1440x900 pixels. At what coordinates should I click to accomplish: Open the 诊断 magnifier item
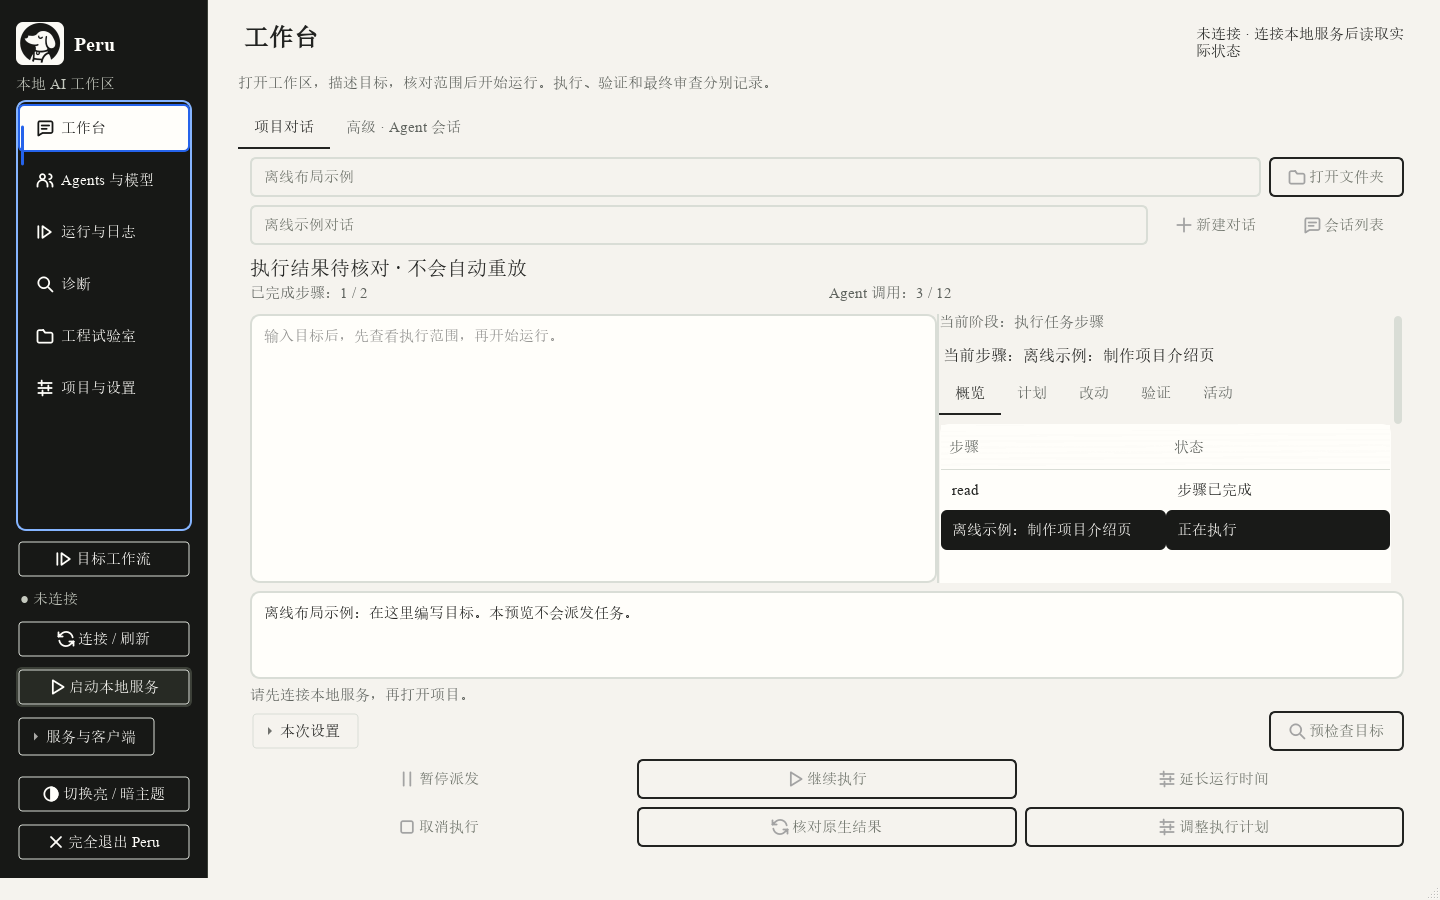click(x=104, y=284)
